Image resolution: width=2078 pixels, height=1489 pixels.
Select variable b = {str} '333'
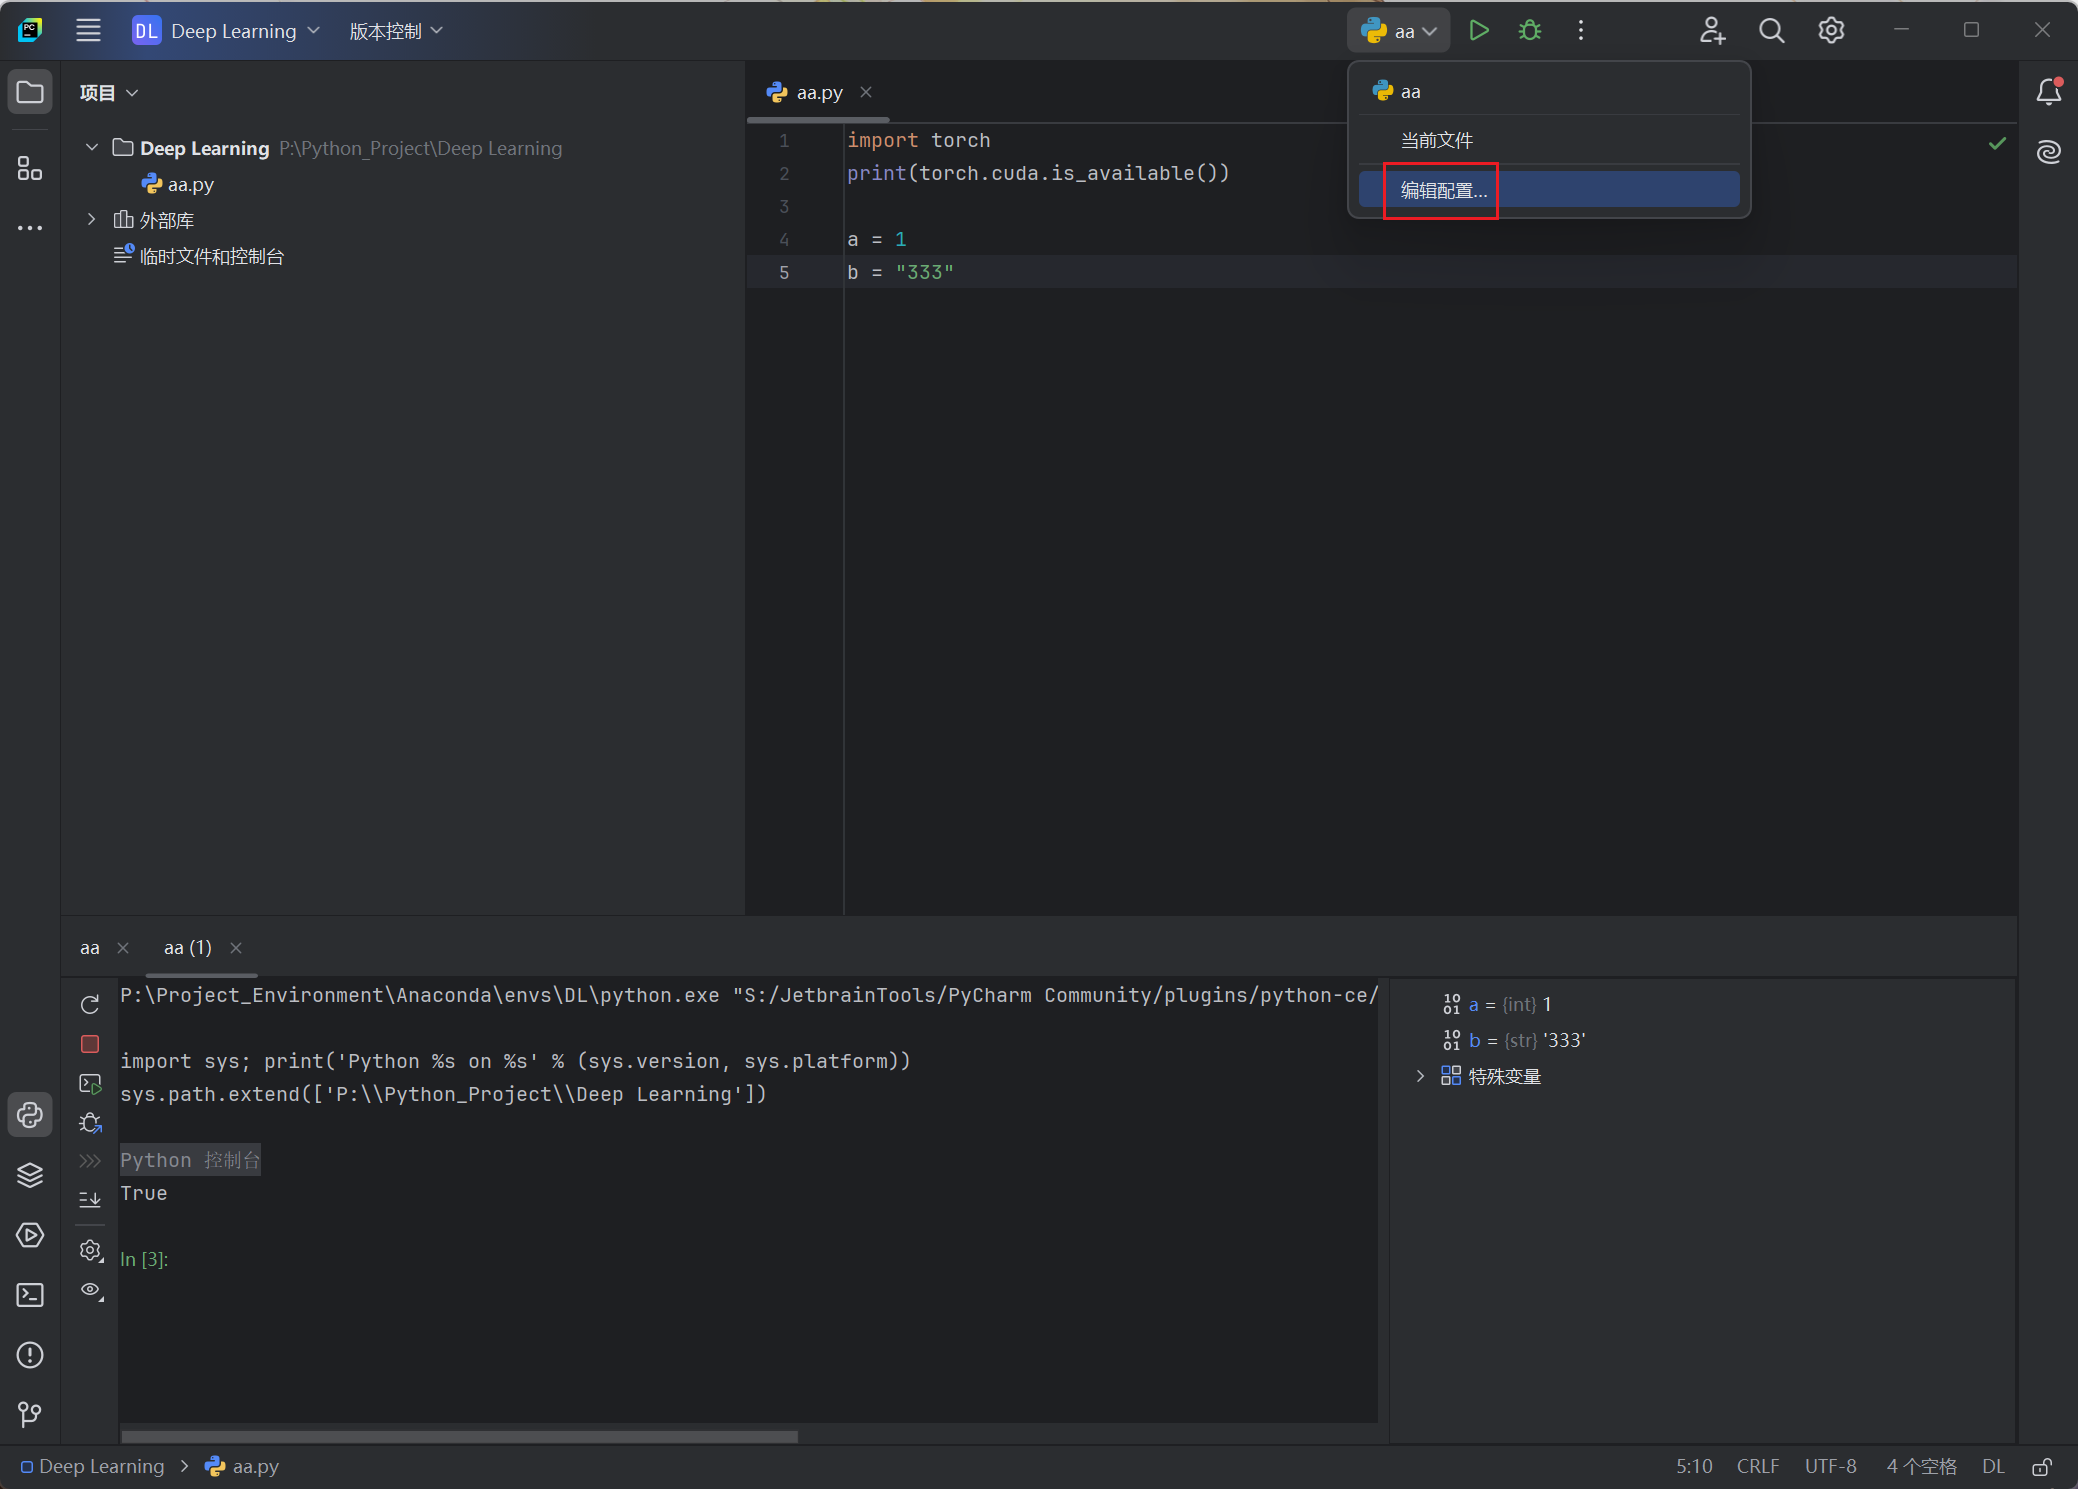pyautogui.click(x=1514, y=1040)
